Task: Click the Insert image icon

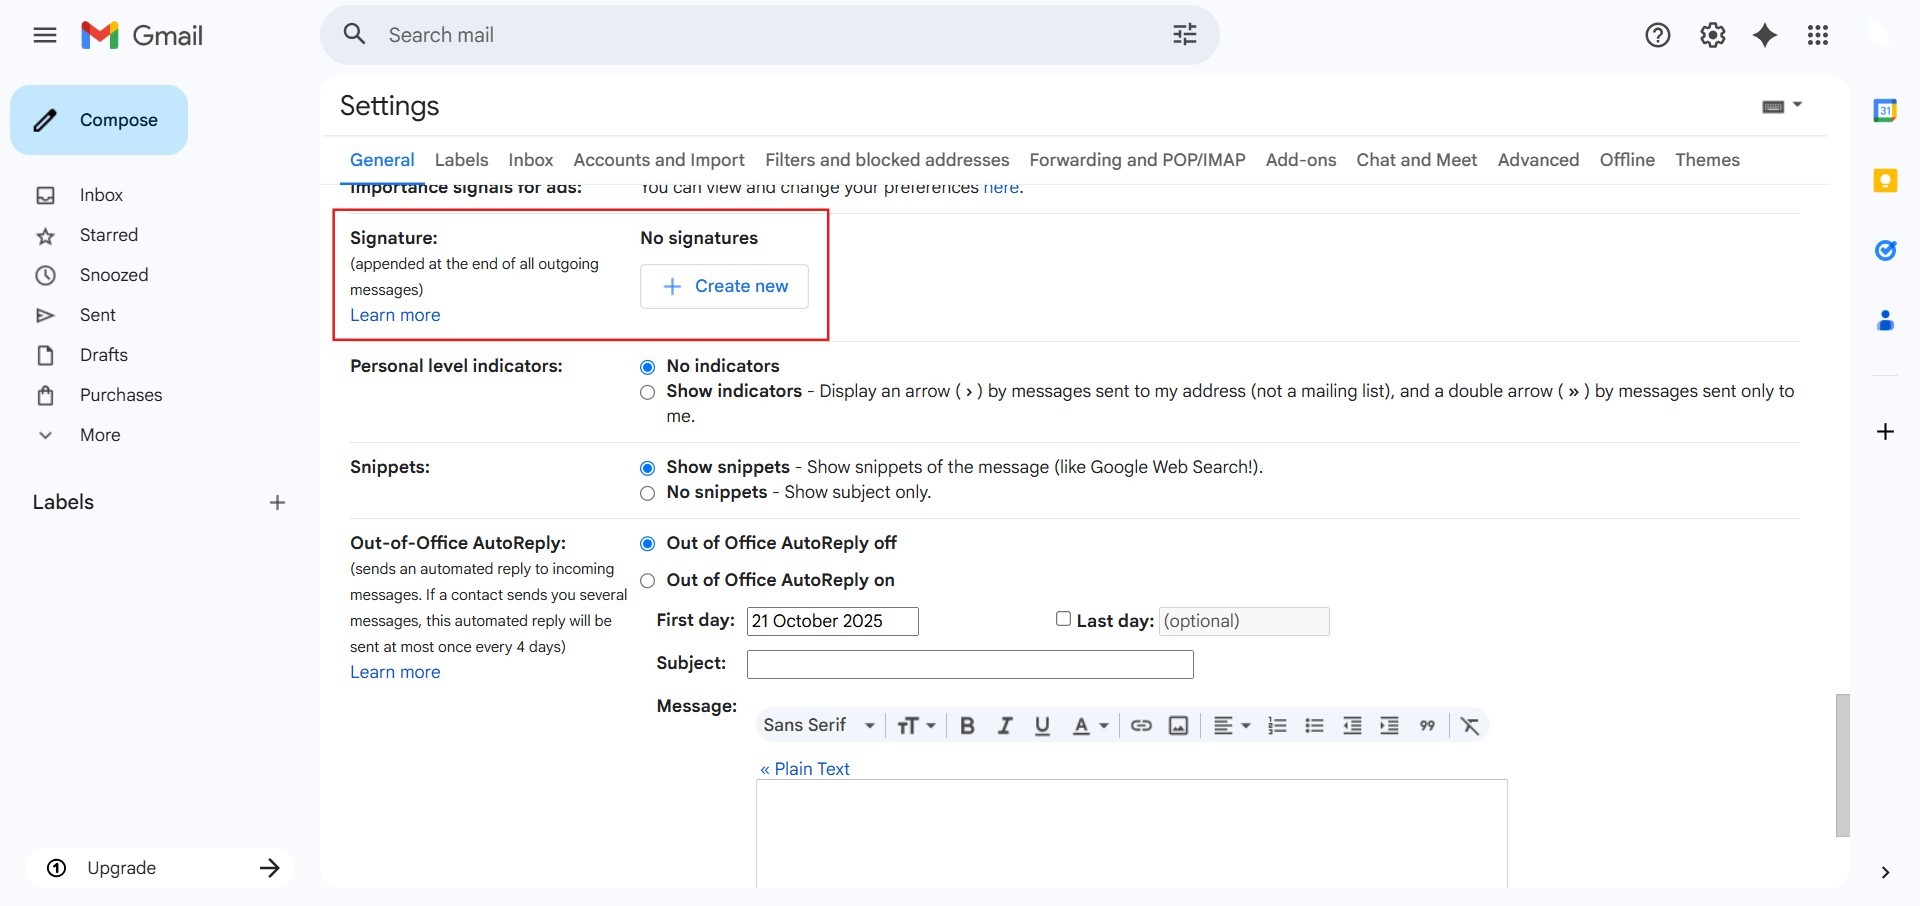Action: coord(1178,726)
